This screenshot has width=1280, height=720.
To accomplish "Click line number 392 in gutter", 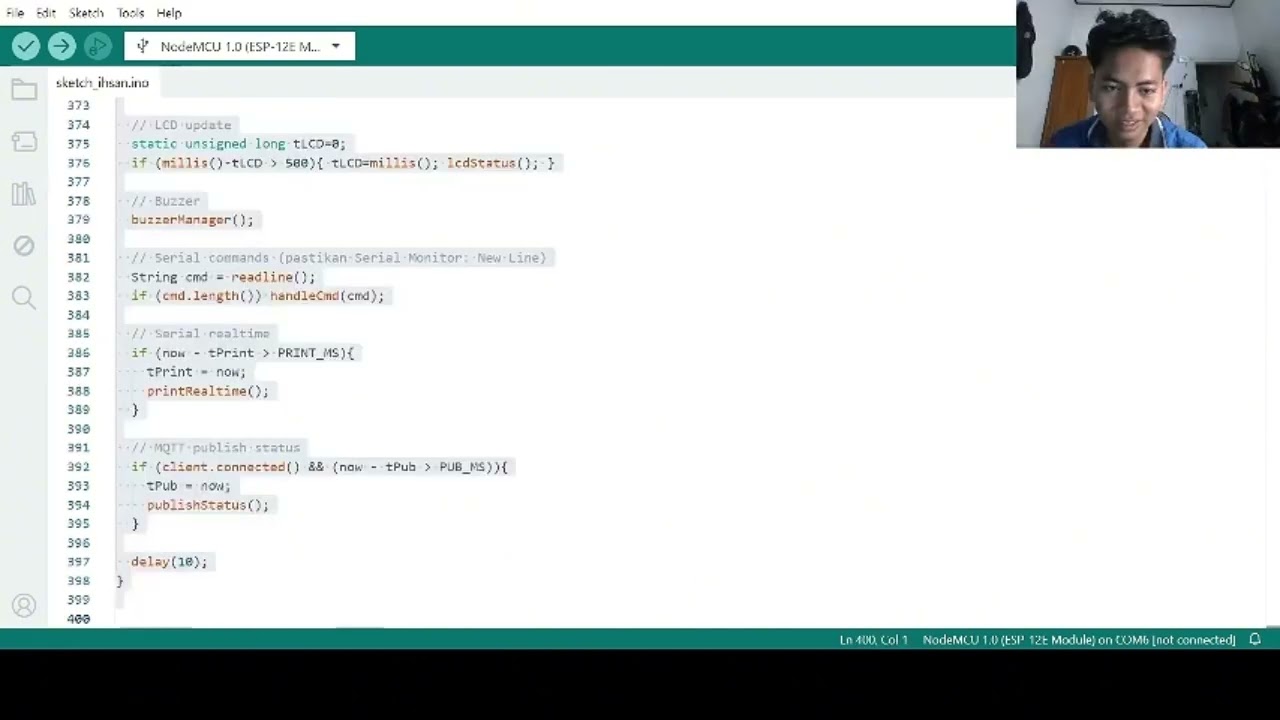I will [x=78, y=467].
